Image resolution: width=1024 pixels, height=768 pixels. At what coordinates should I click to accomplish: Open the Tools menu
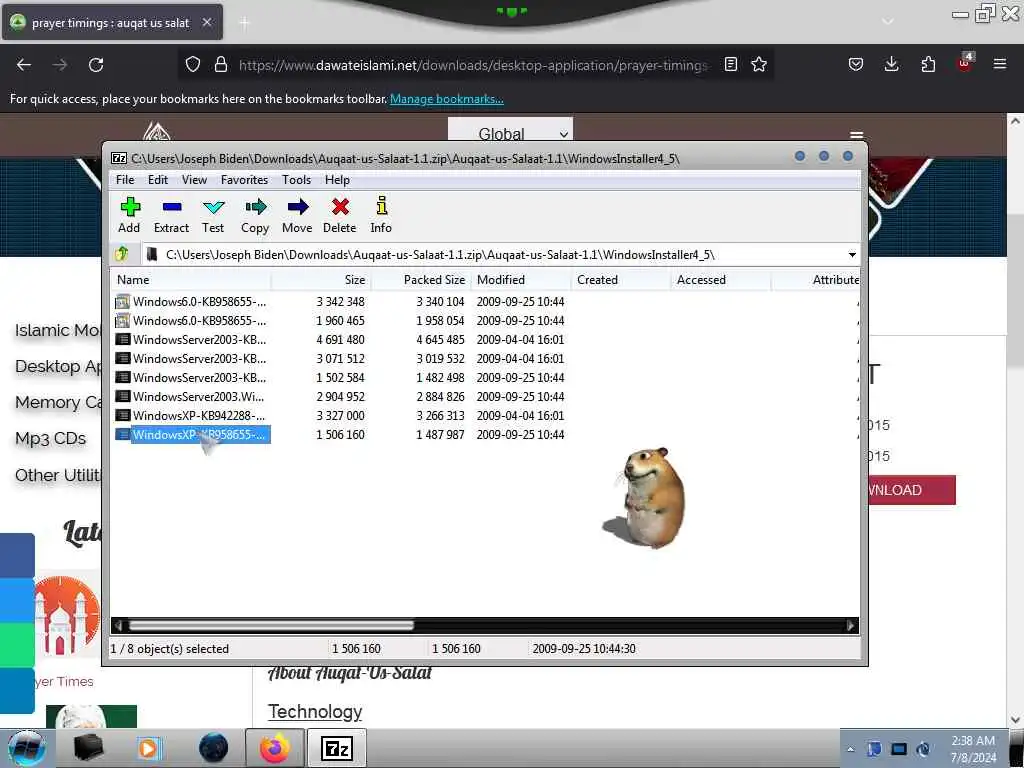(296, 180)
